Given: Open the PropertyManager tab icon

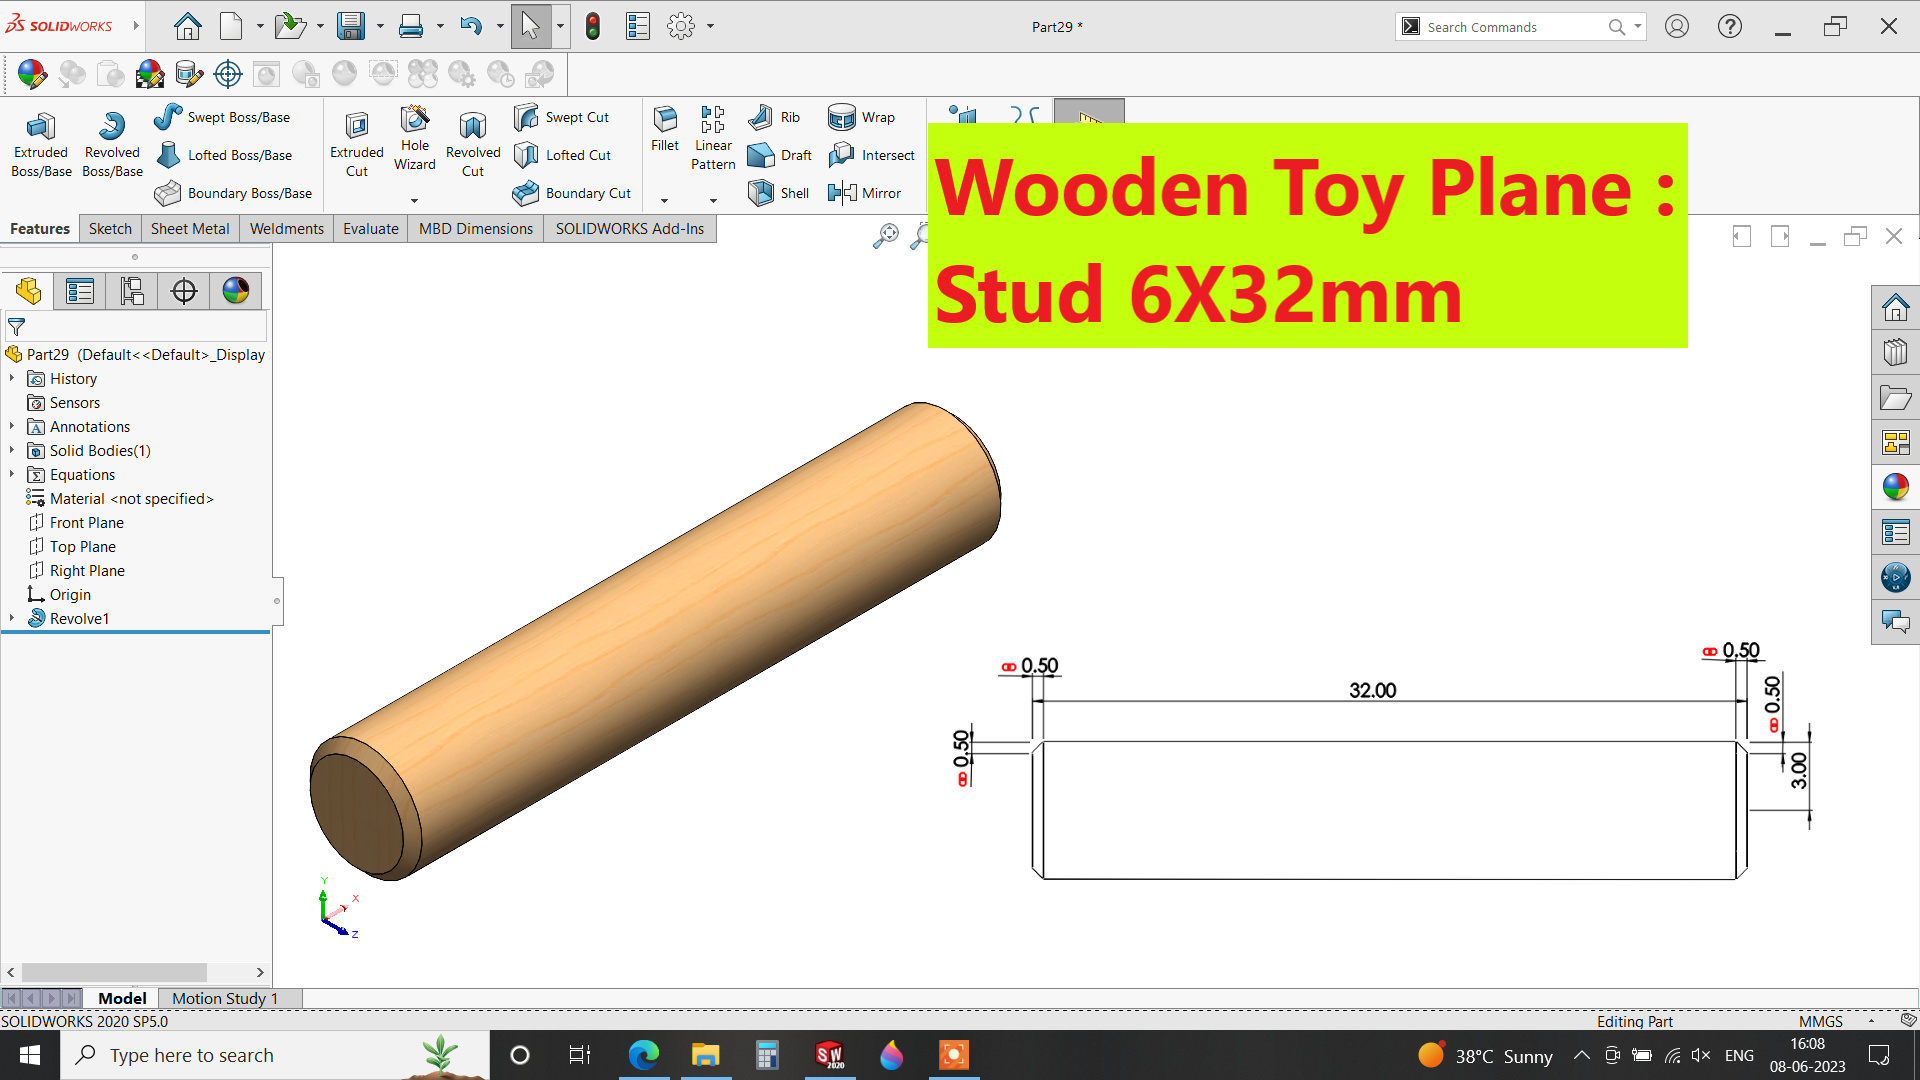Looking at the screenshot, I should (x=80, y=291).
